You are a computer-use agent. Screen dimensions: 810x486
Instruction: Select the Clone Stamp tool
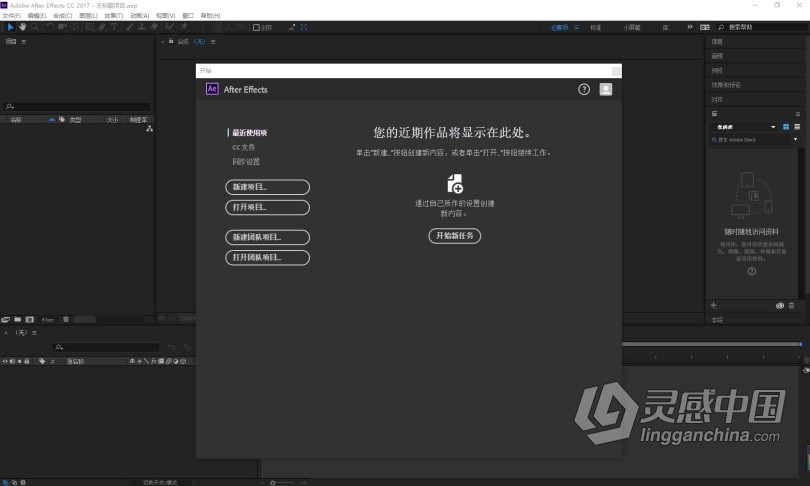click(142, 27)
